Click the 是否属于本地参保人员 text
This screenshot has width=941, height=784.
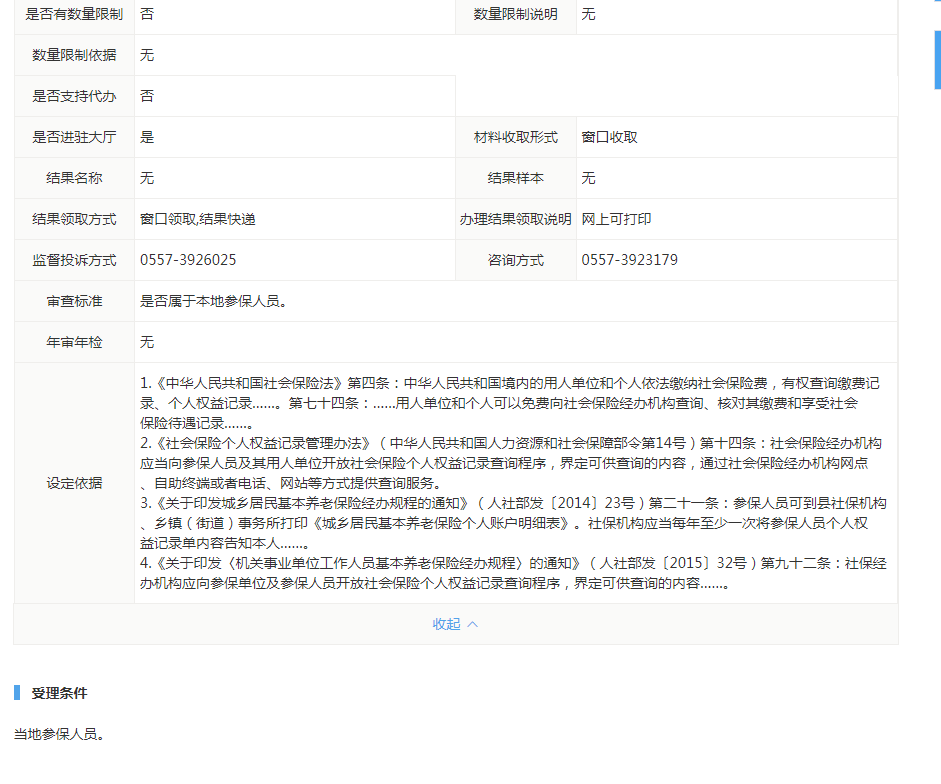[214, 301]
